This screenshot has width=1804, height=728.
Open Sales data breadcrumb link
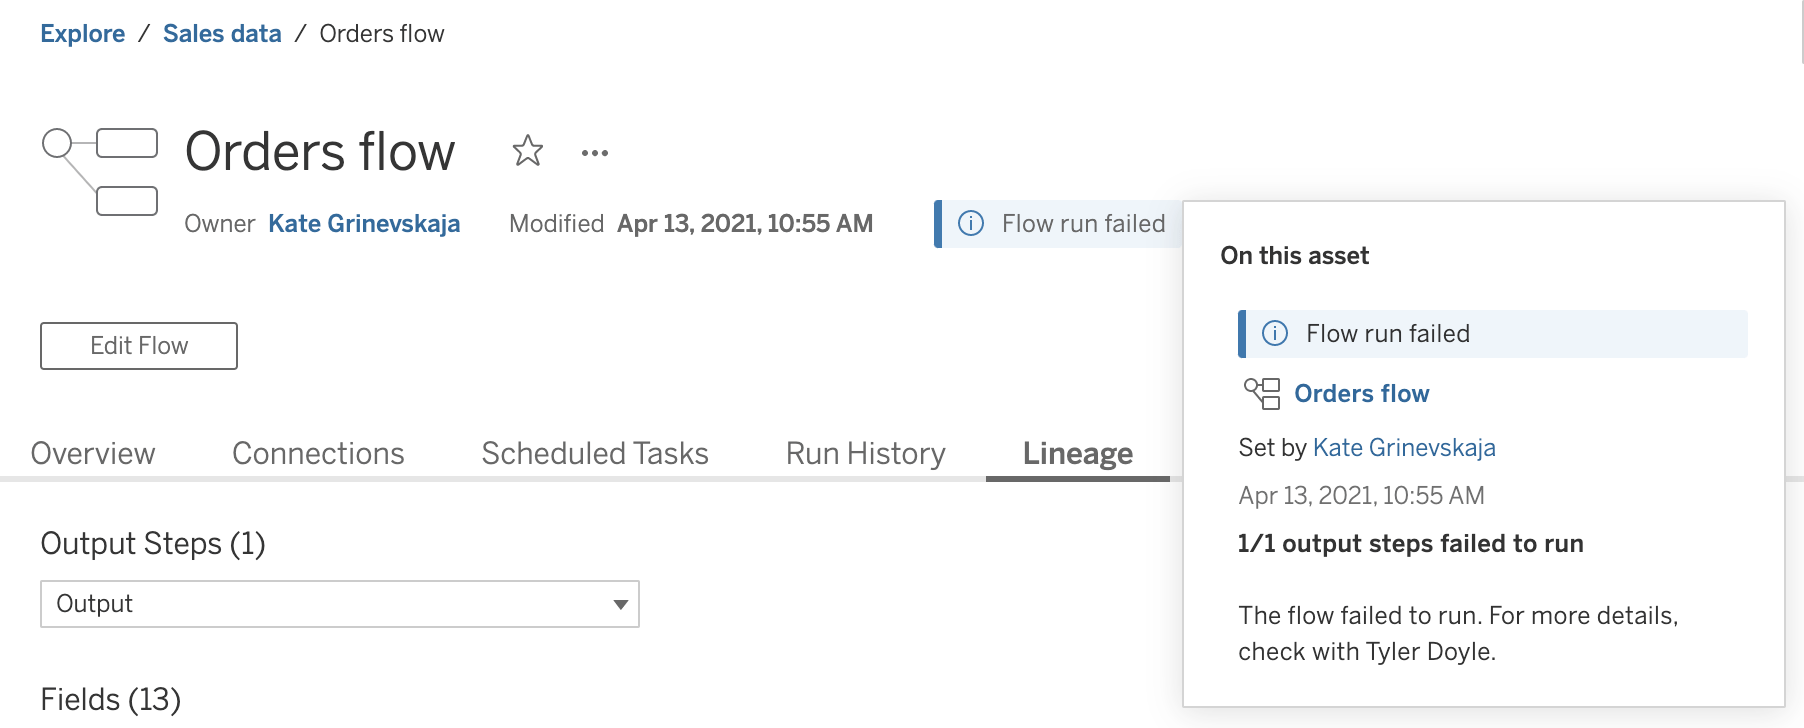[222, 34]
